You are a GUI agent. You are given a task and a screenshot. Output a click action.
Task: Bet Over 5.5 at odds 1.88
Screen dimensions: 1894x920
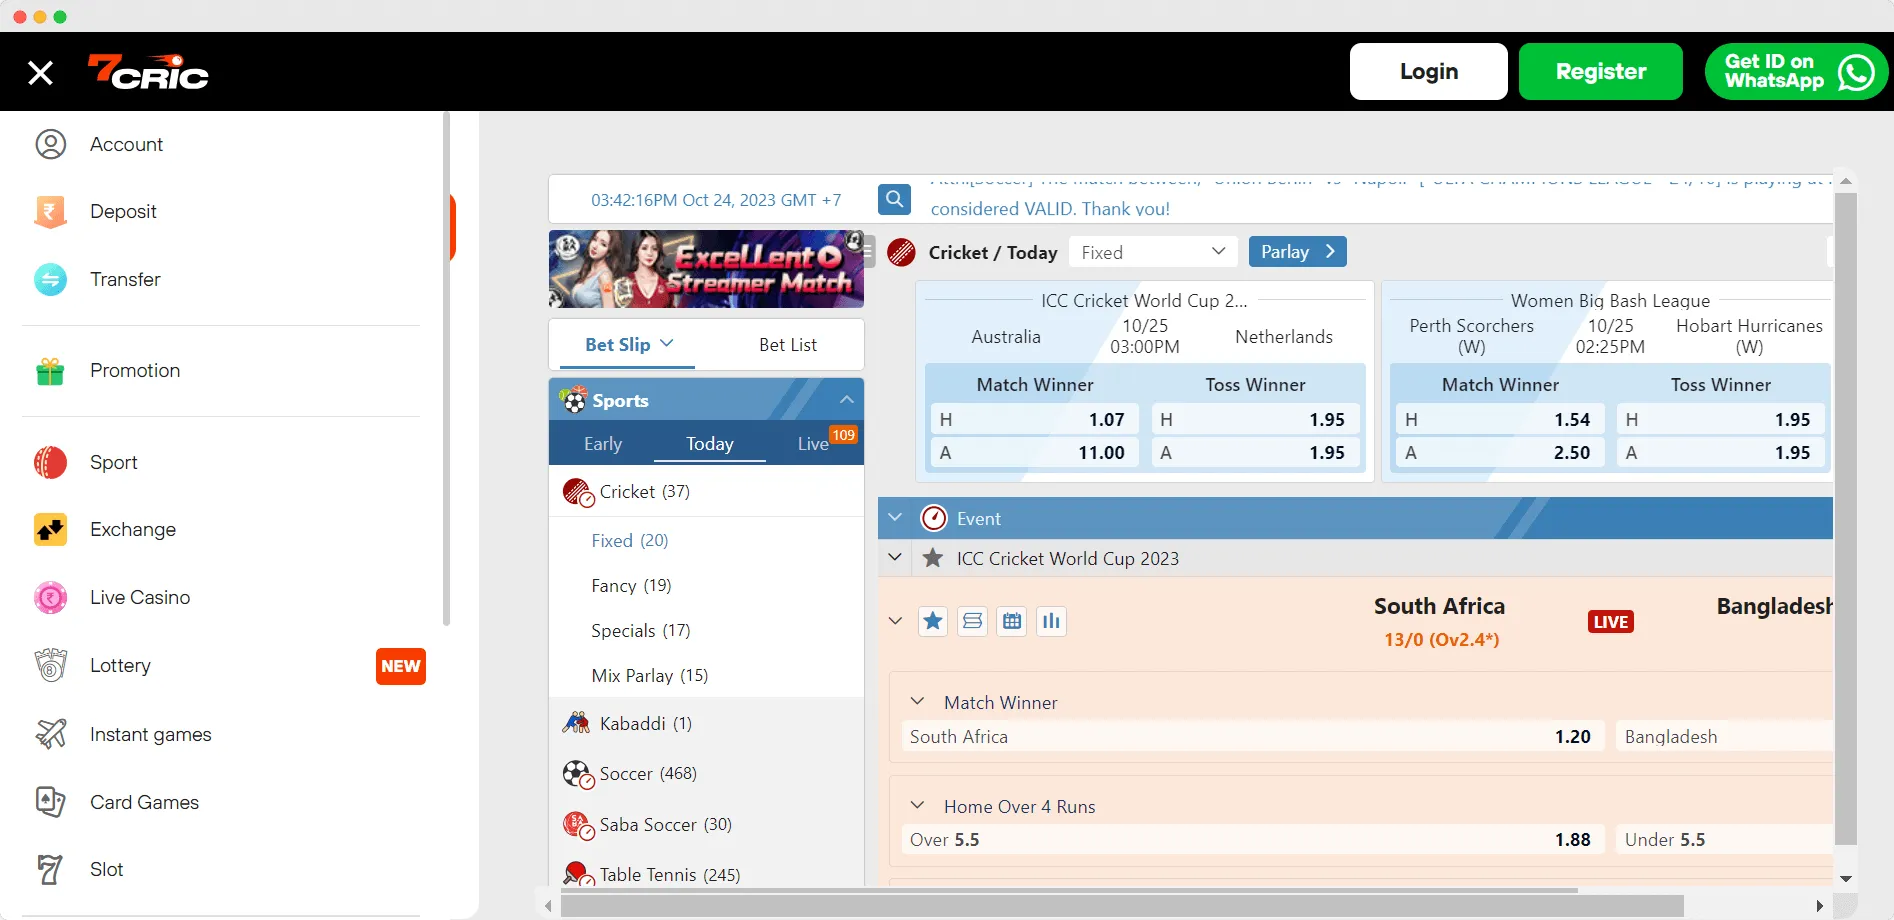pos(1253,839)
